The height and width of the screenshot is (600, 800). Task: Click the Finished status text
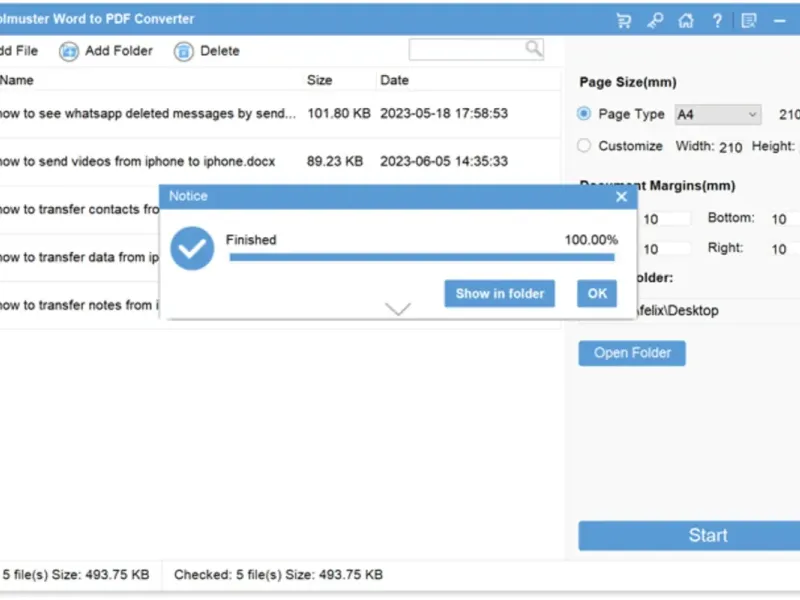pyautogui.click(x=251, y=240)
